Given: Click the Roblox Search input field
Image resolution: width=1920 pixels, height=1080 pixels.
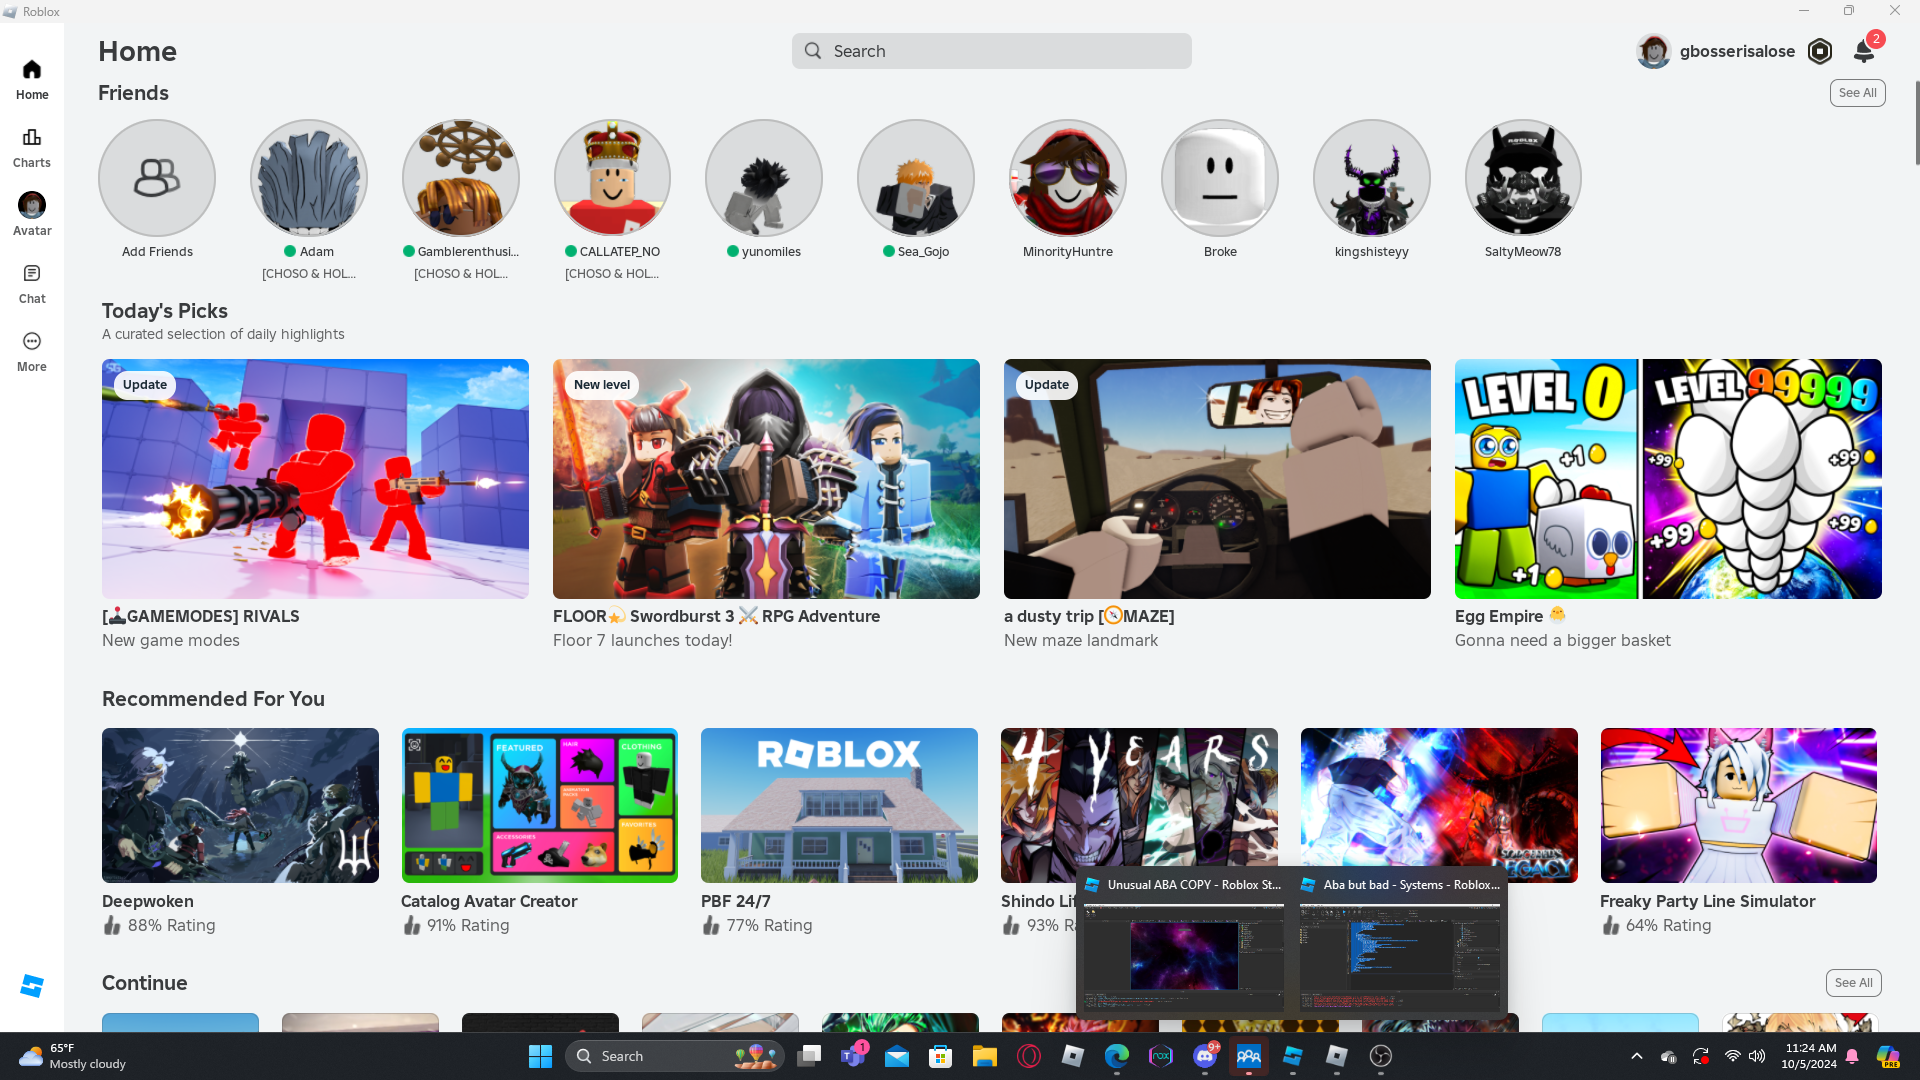Looking at the screenshot, I should pyautogui.click(x=992, y=52).
